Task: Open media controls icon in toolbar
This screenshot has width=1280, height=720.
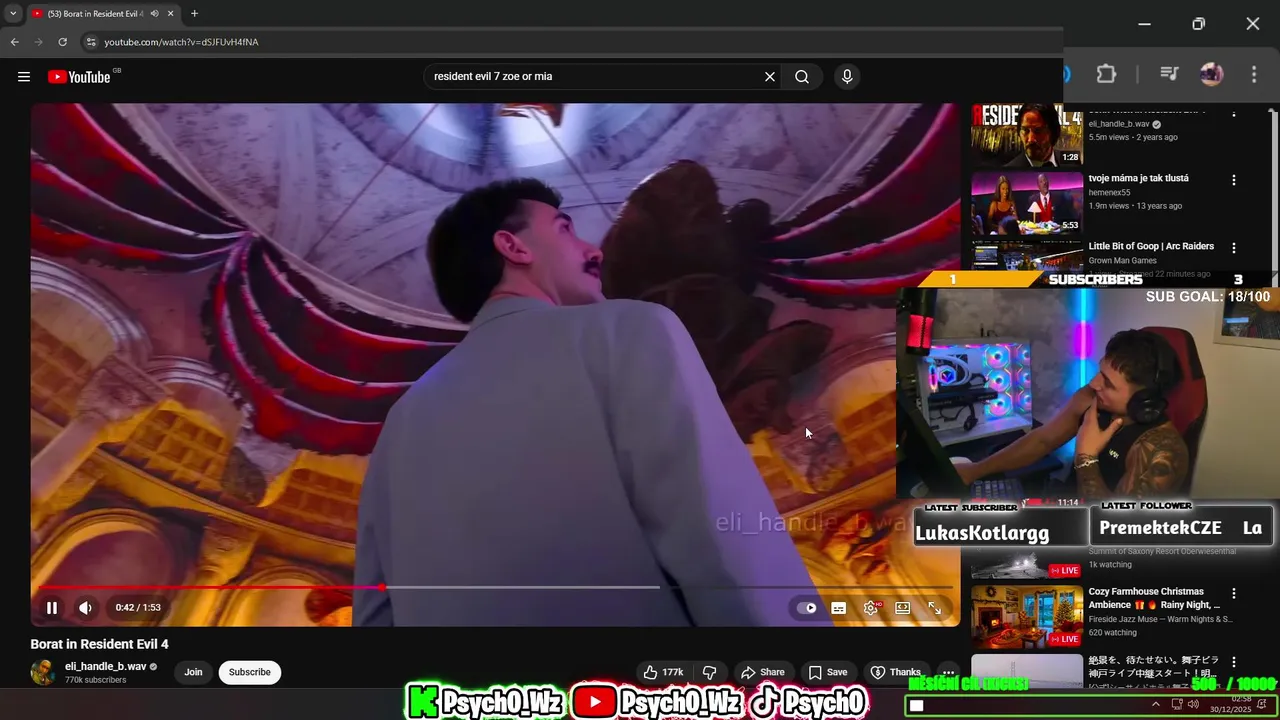Action: tap(1168, 74)
